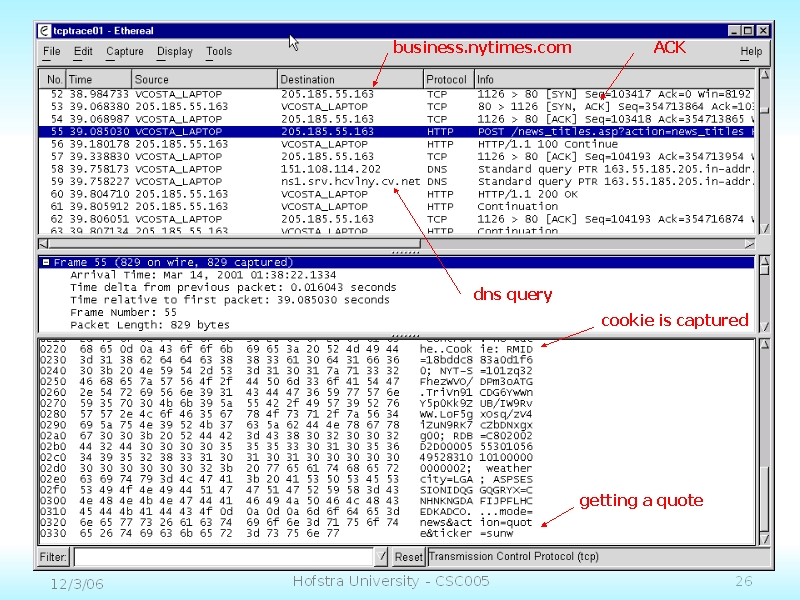Open the Help menu
800x600 pixels.
pyautogui.click(x=751, y=51)
